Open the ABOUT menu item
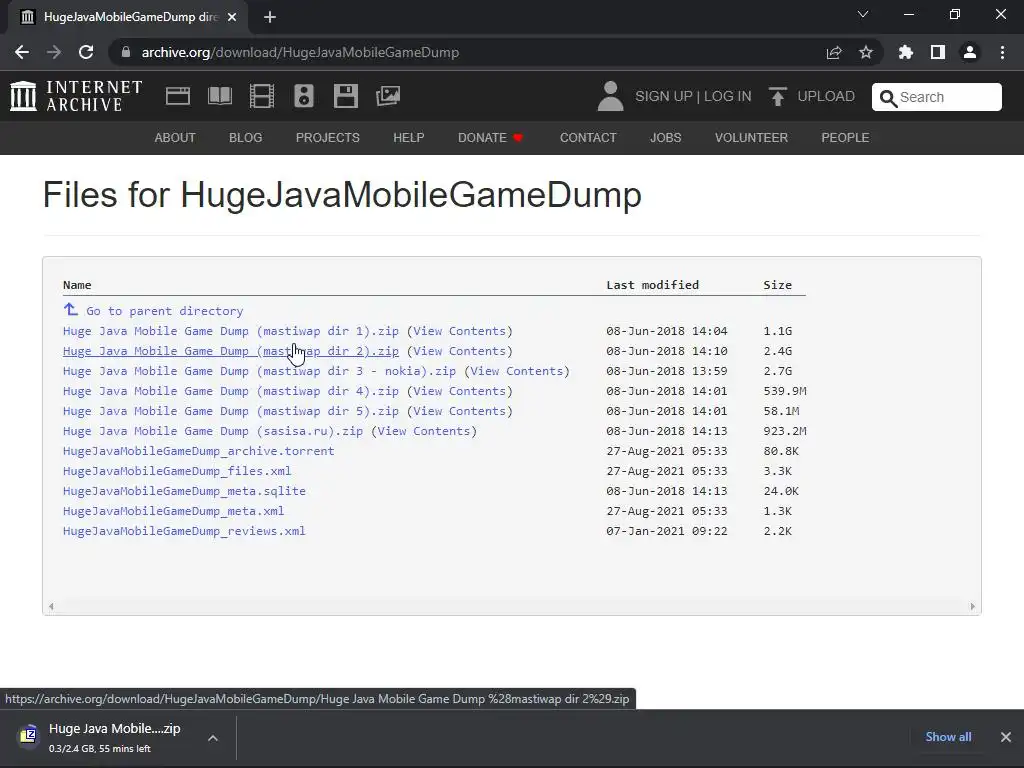This screenshot has width=1024, height=768. pos(175,138)
